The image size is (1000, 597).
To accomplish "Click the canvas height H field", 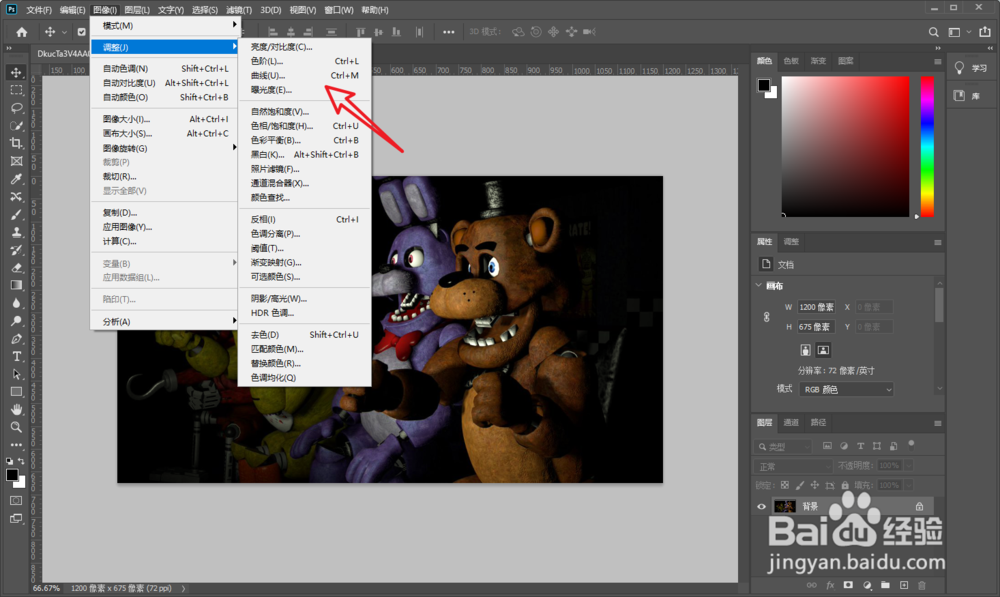I will [x=816, y=327].
